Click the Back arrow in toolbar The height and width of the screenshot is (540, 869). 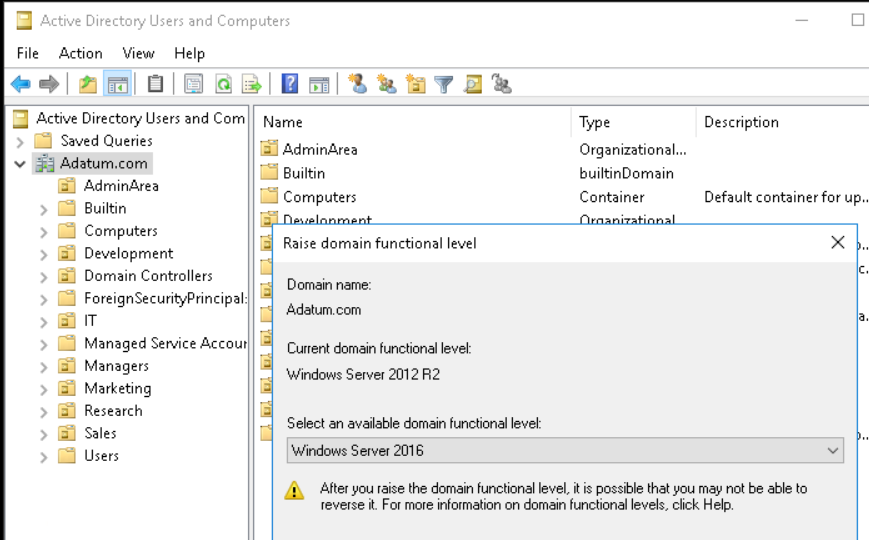[x=21, y=84]
